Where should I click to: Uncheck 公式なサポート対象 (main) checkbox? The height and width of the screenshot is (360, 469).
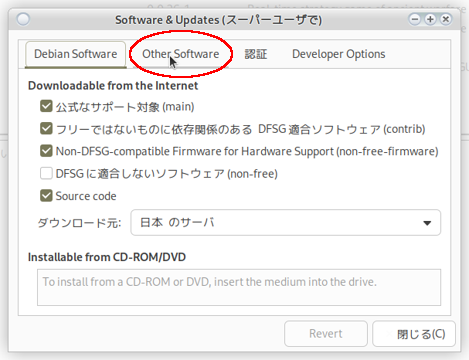click(x=46, y=107)
